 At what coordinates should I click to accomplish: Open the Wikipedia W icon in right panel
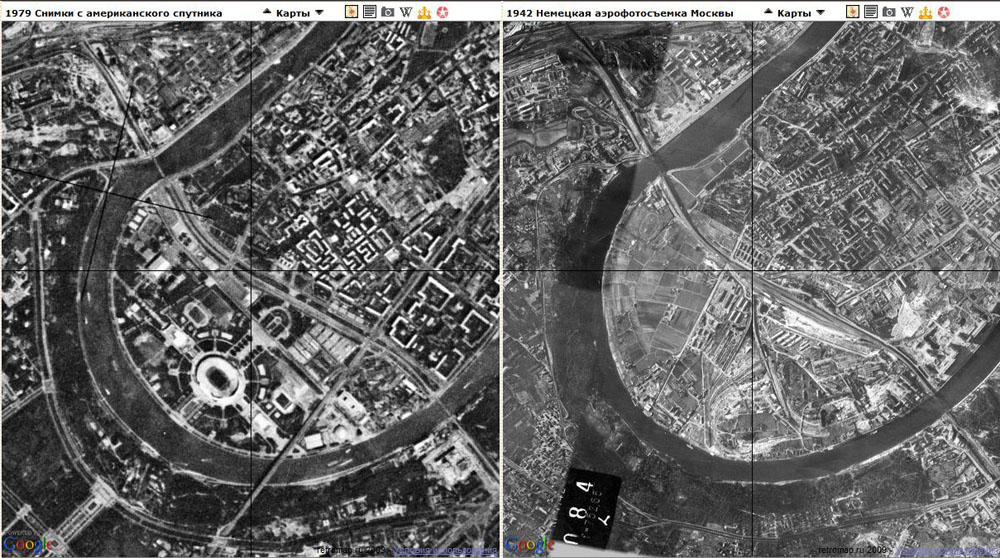point(907,12)
